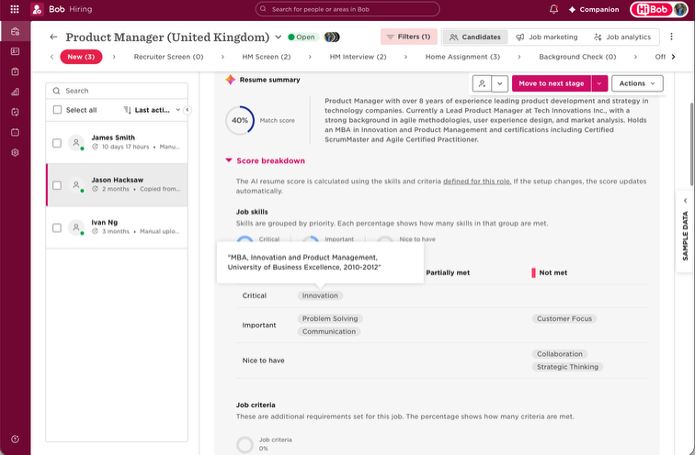696x455 pixels.
Task: Open the Companion assistant
Action: [593, 9]
